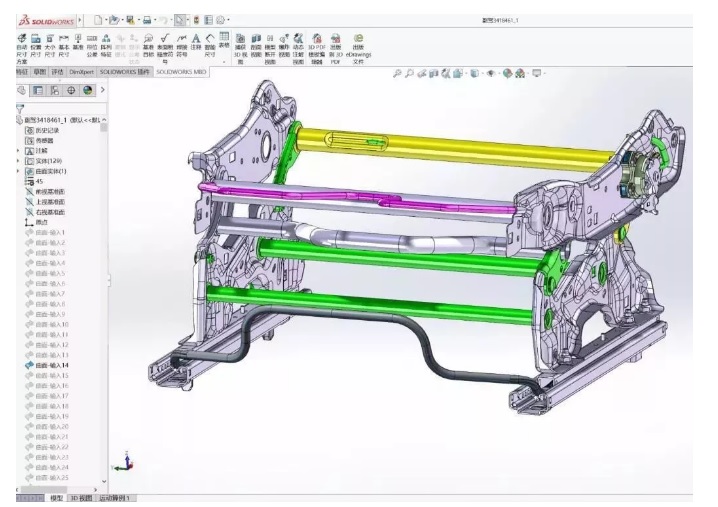This screenshot has height=507, width=718.
Task: Expand the SOLIDWORKS menu arrow beside logo
Action: click(80, 20)
